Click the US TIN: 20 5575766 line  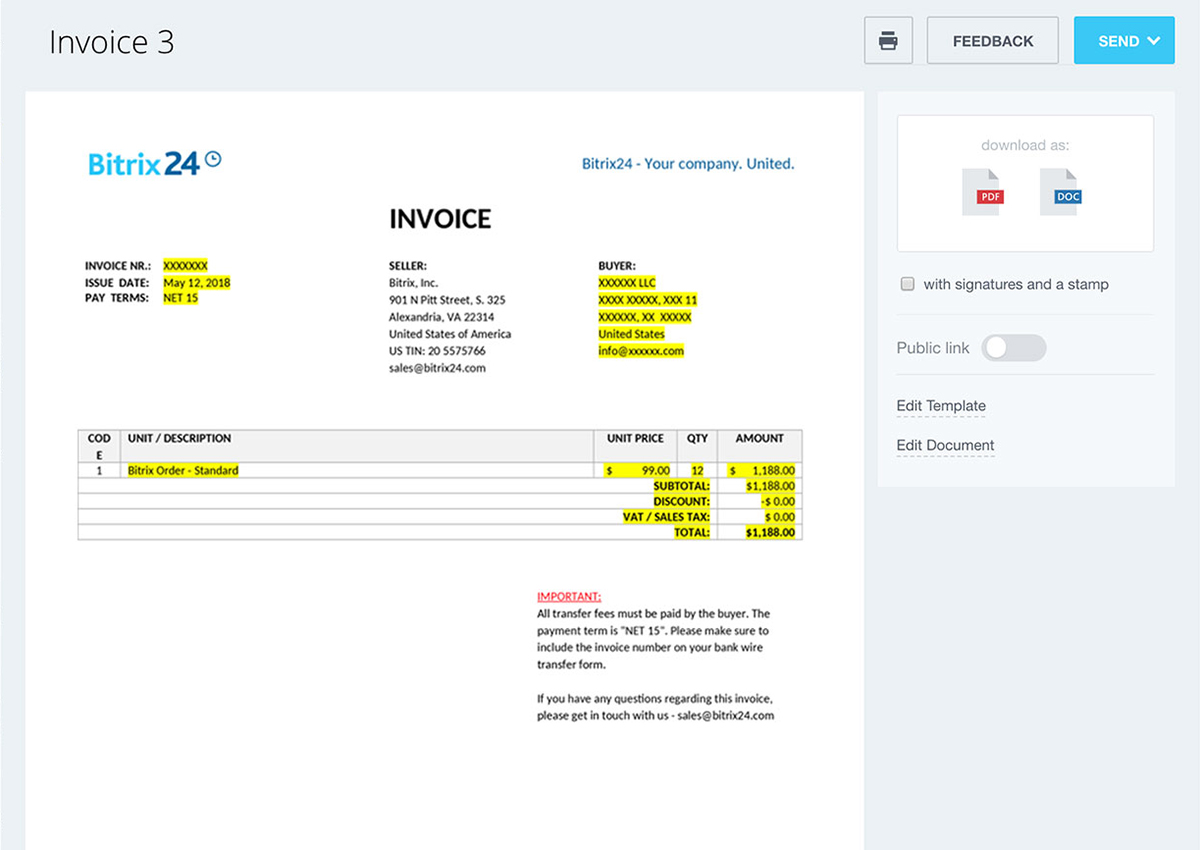[x=437, y=351]
